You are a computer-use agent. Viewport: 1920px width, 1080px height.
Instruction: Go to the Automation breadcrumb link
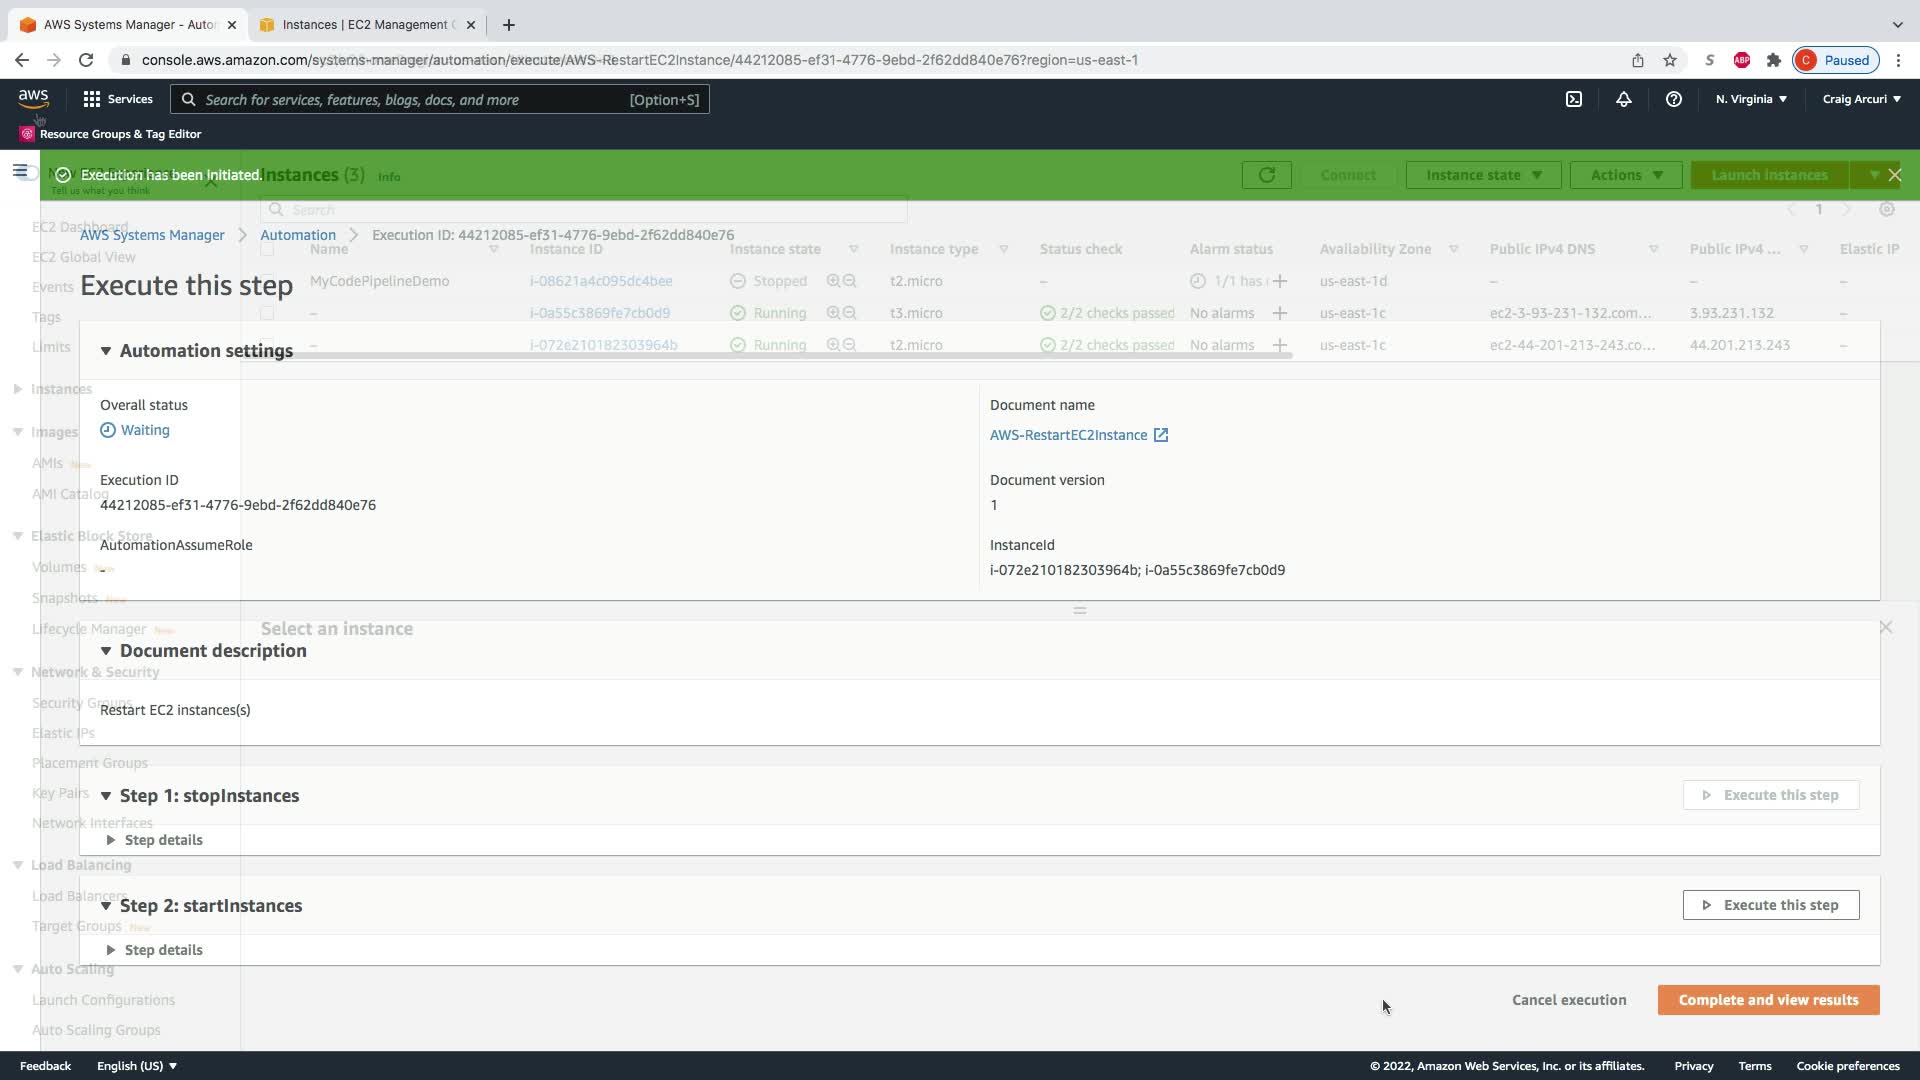pyautogui.click(x=298, y=235)
